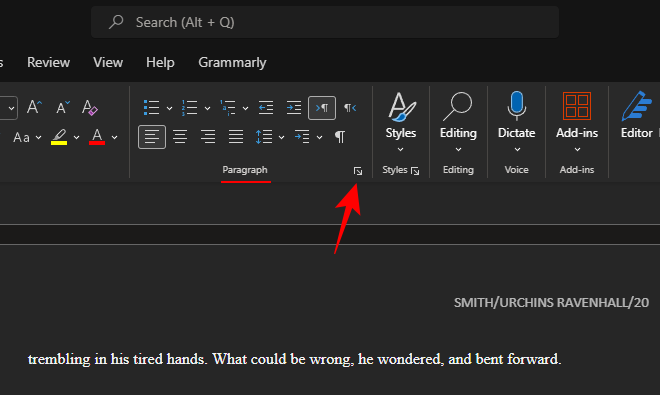Viewport: 660px width, 395px height.
Task: Decrease paragraph indent
Action: (x=266, y=107)
